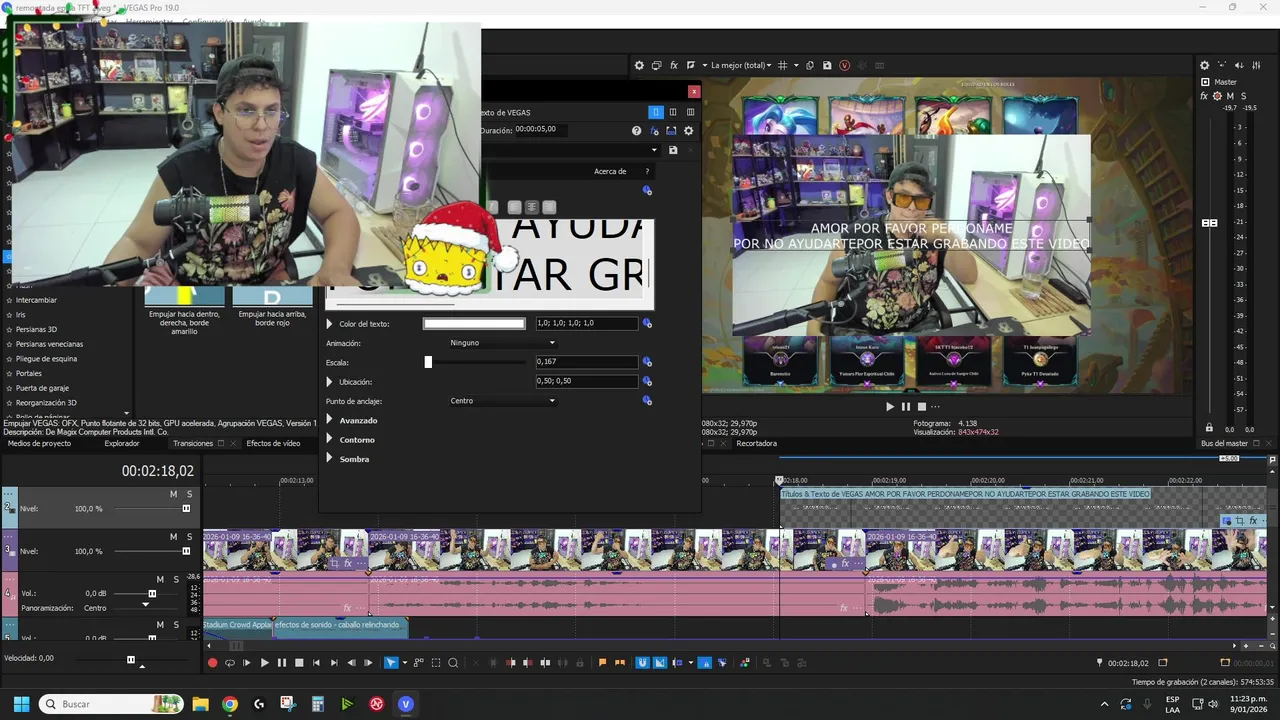1280x720 pixels.
Task: Open the Animación dropdown set to Ninguno
Action: [502, 343]
